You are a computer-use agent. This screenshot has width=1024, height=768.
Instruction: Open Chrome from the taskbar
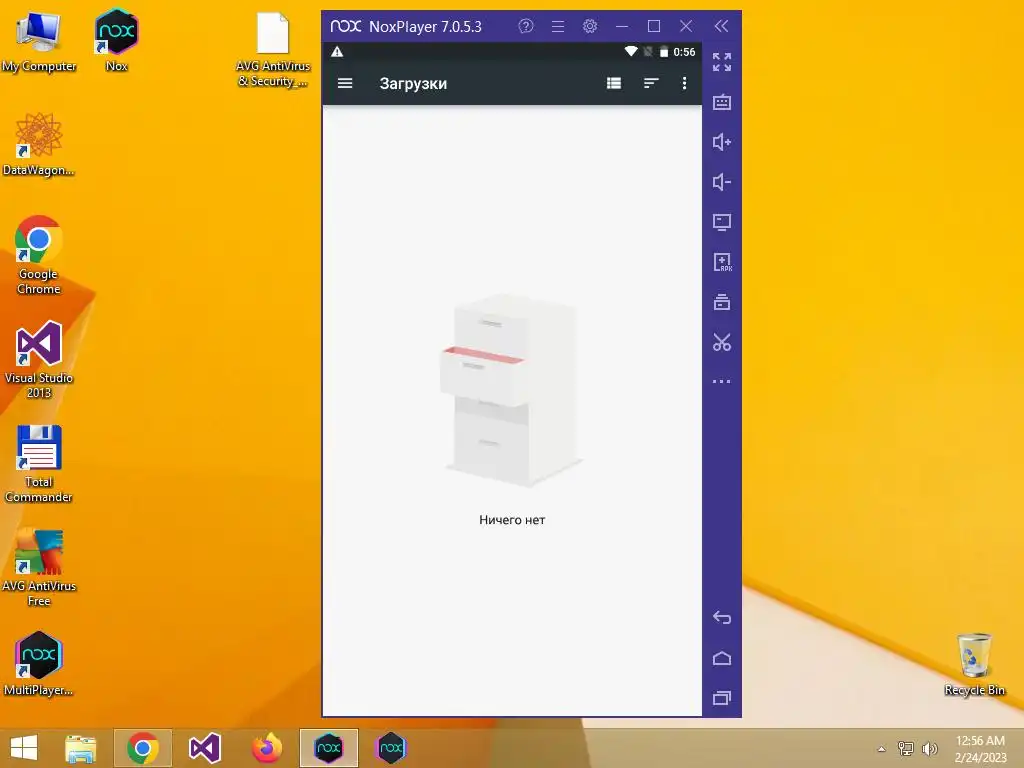tap(142, 748)
